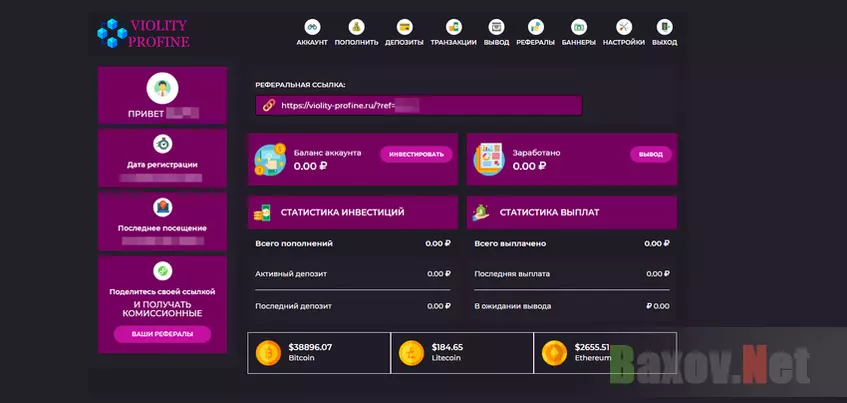Open the Баннеры banknote icon
Viewport: 847px width, 403px height.
pyautogui.click(x=579, y=26)
